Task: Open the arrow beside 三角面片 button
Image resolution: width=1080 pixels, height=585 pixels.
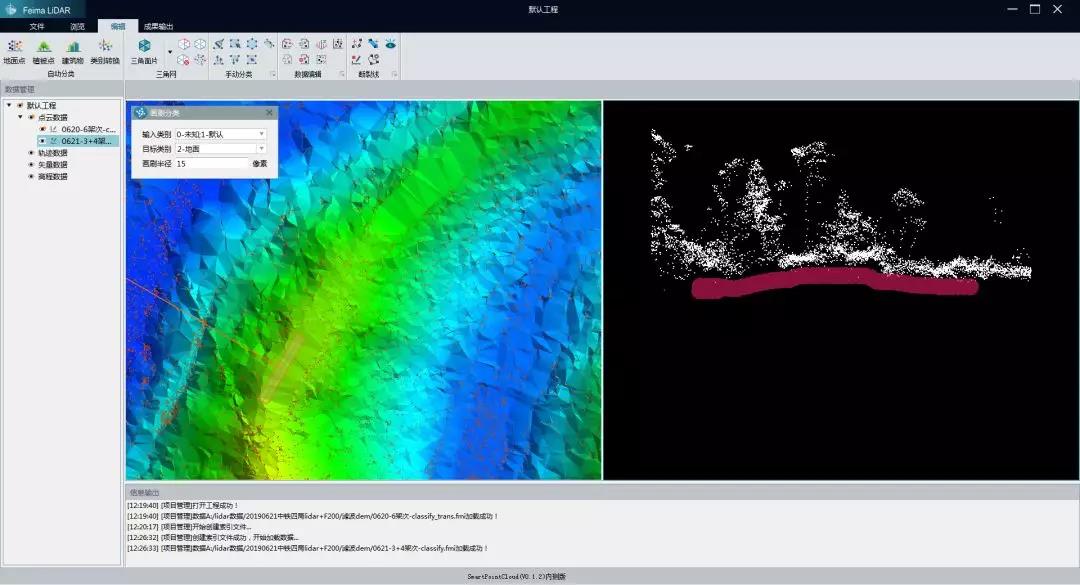Action: coord(170,50)
